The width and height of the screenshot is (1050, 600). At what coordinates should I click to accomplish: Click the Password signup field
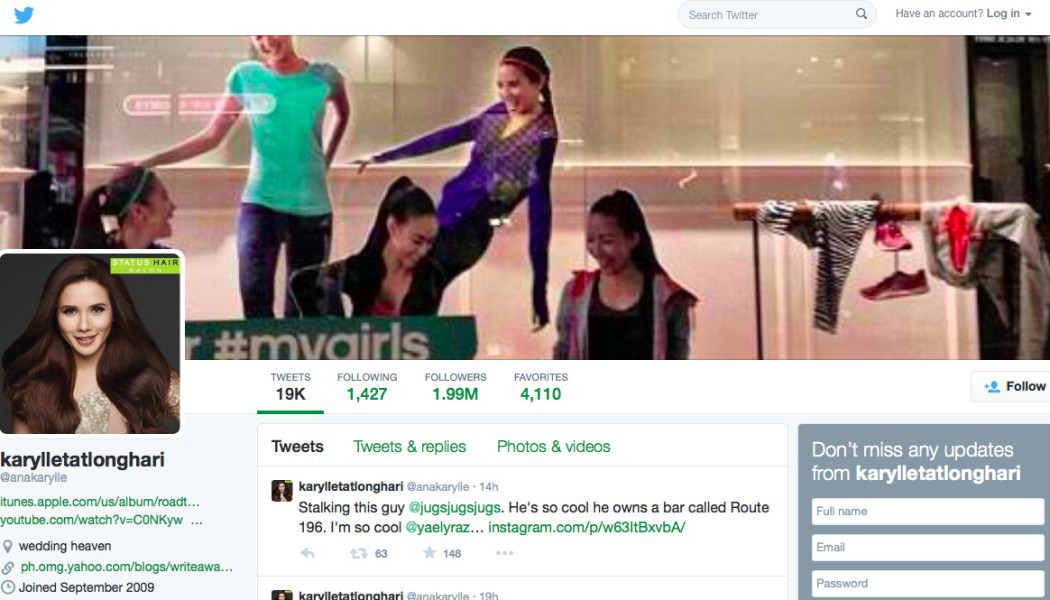click(x=927, y=583)
